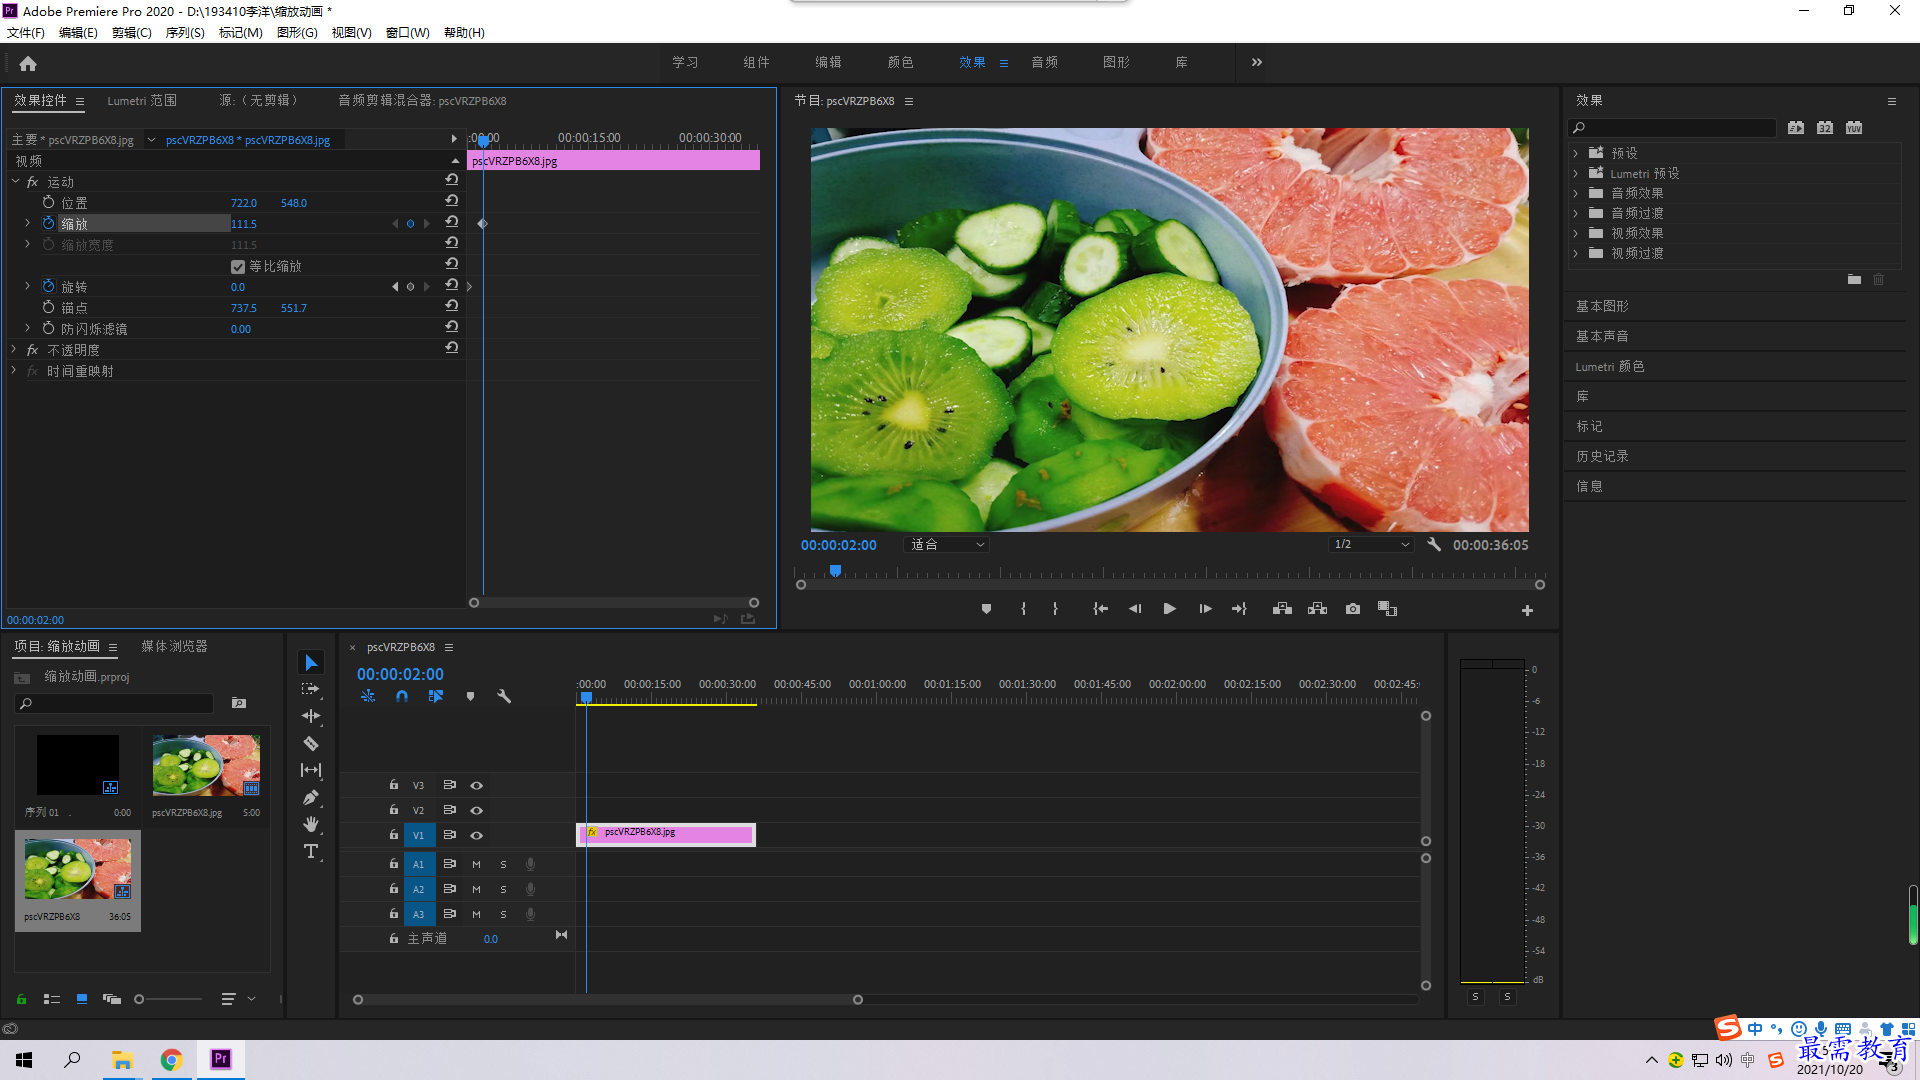Toggle lock on track V1
The width and height of the screenshot is (1920, 1080).
coord(394,835)
